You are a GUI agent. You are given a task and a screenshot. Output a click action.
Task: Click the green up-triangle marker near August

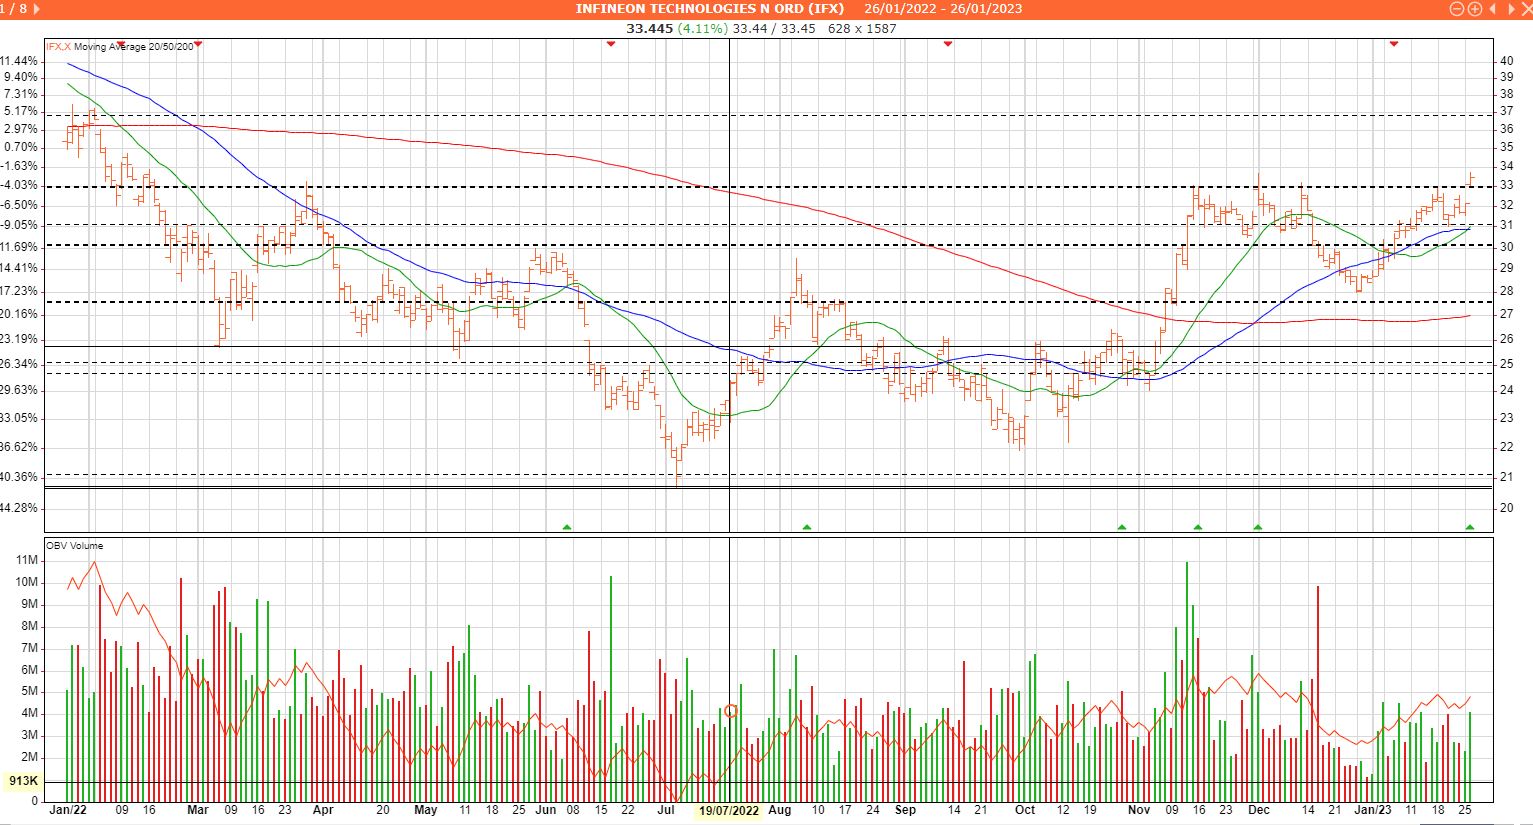pos(807,527)
